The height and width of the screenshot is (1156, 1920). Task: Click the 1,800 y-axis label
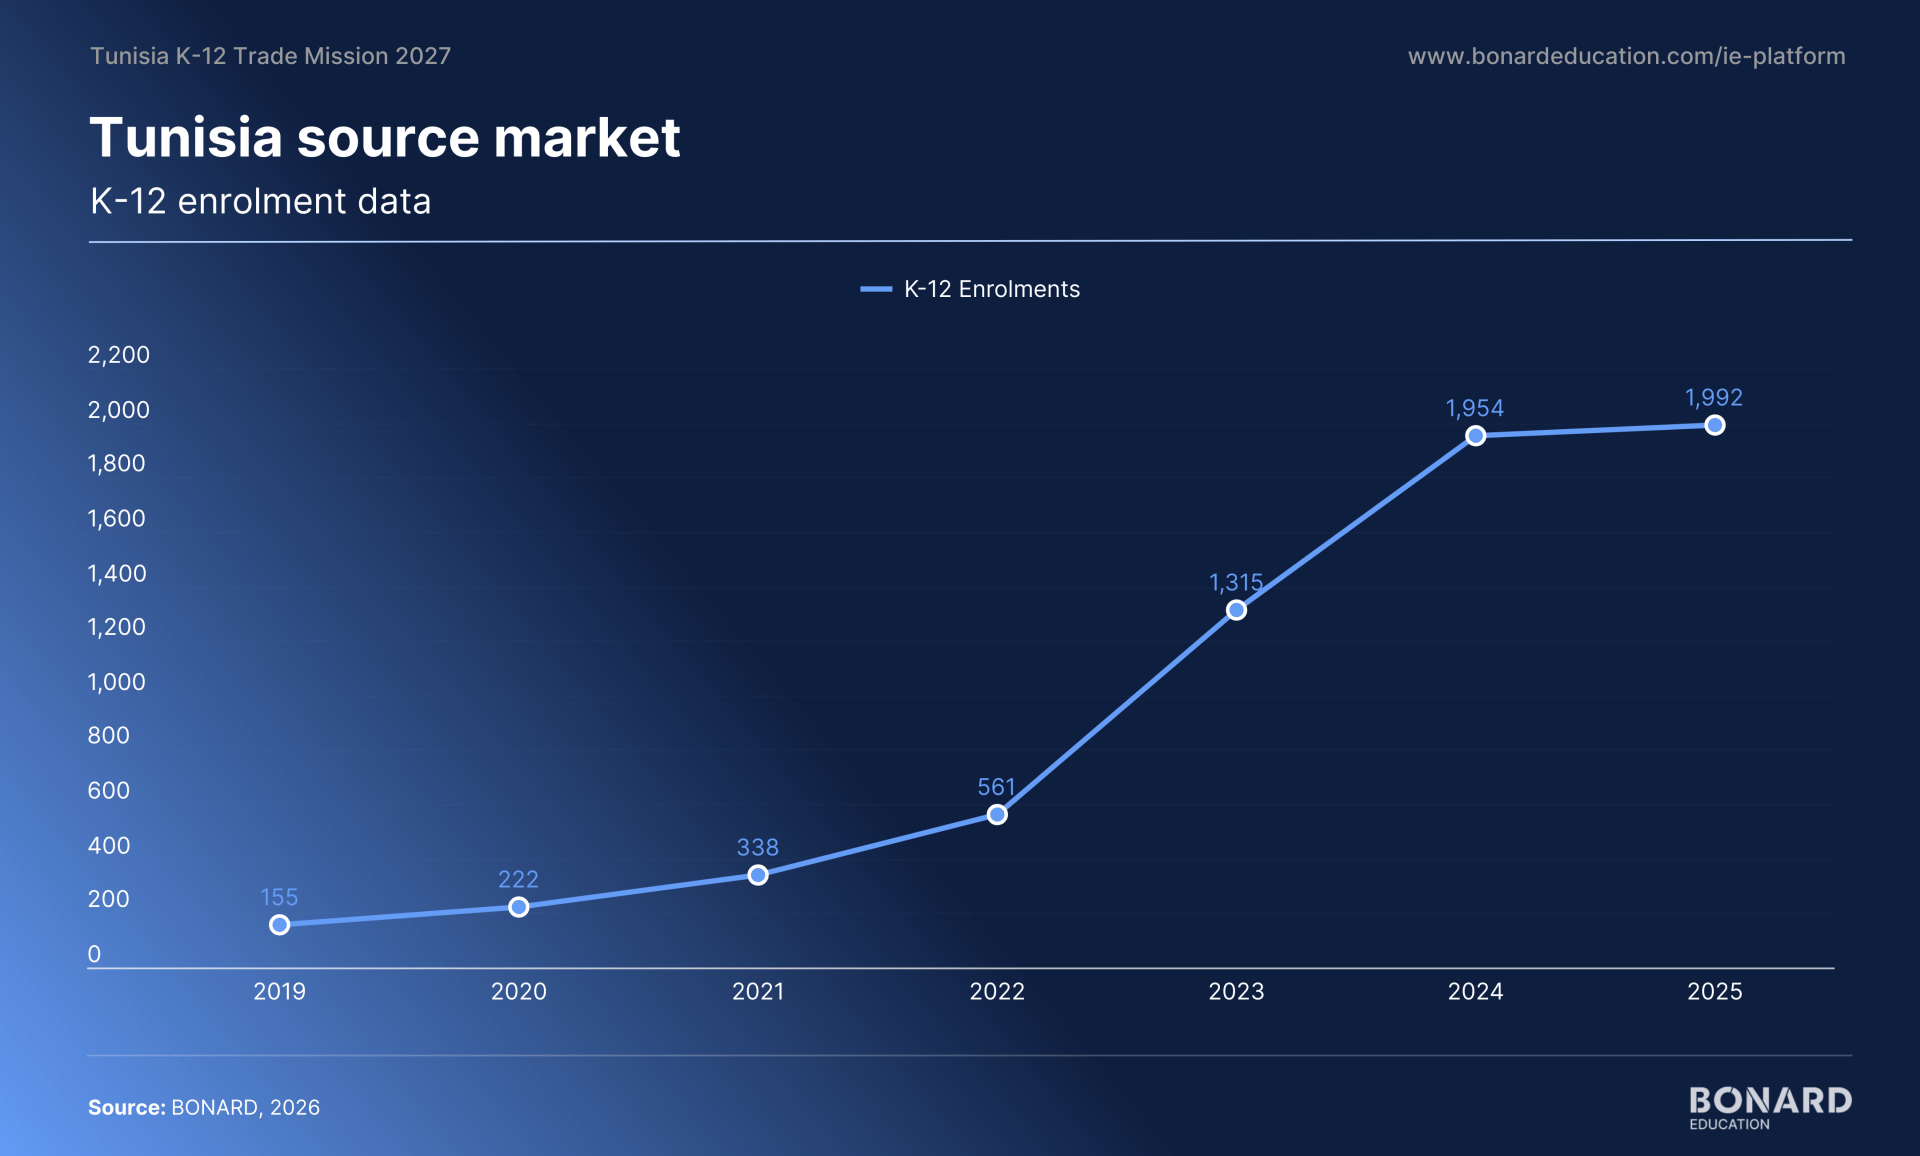[117, 463]
